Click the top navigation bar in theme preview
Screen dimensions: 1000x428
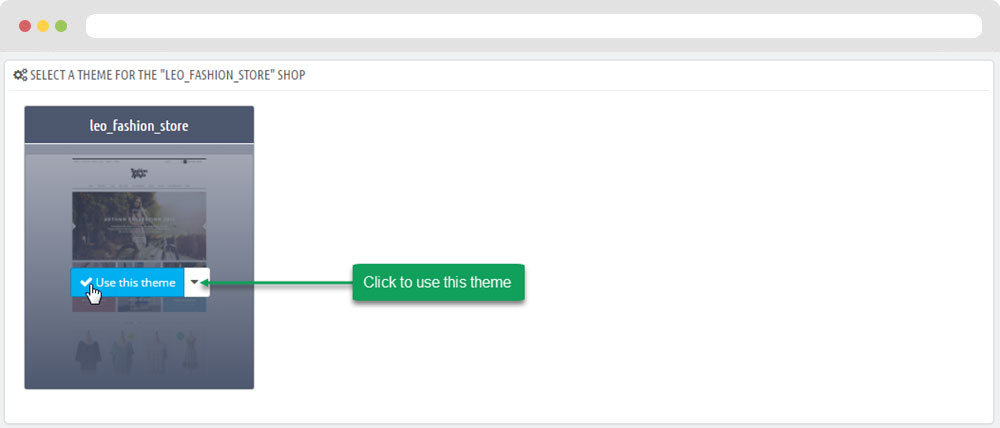tap(139, 160)
